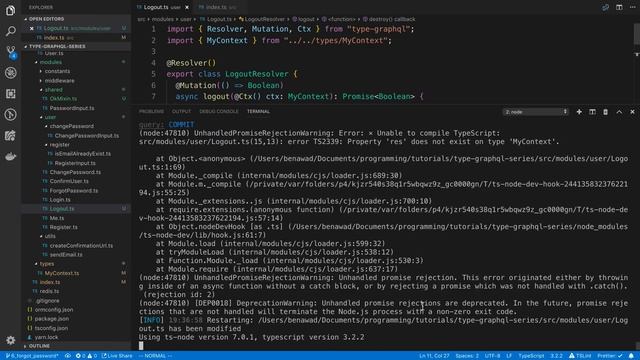
Task: Switch to the index.ts editor tab
Action: 216,7
